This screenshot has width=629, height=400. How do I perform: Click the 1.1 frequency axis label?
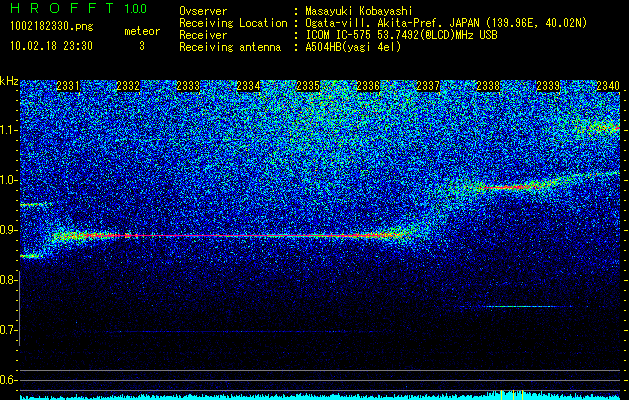tap(7, 130)
